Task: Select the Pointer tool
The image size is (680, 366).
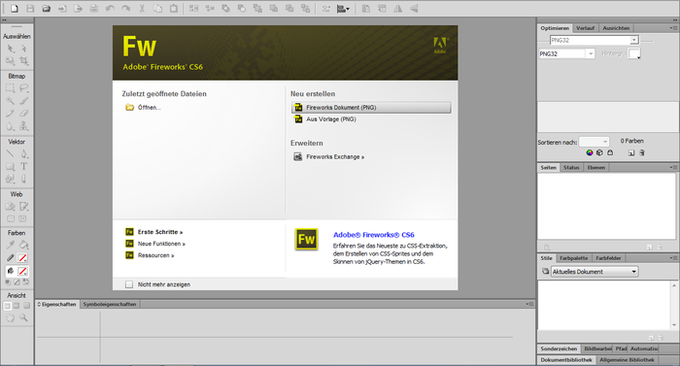Action: [x=10, y=49]
